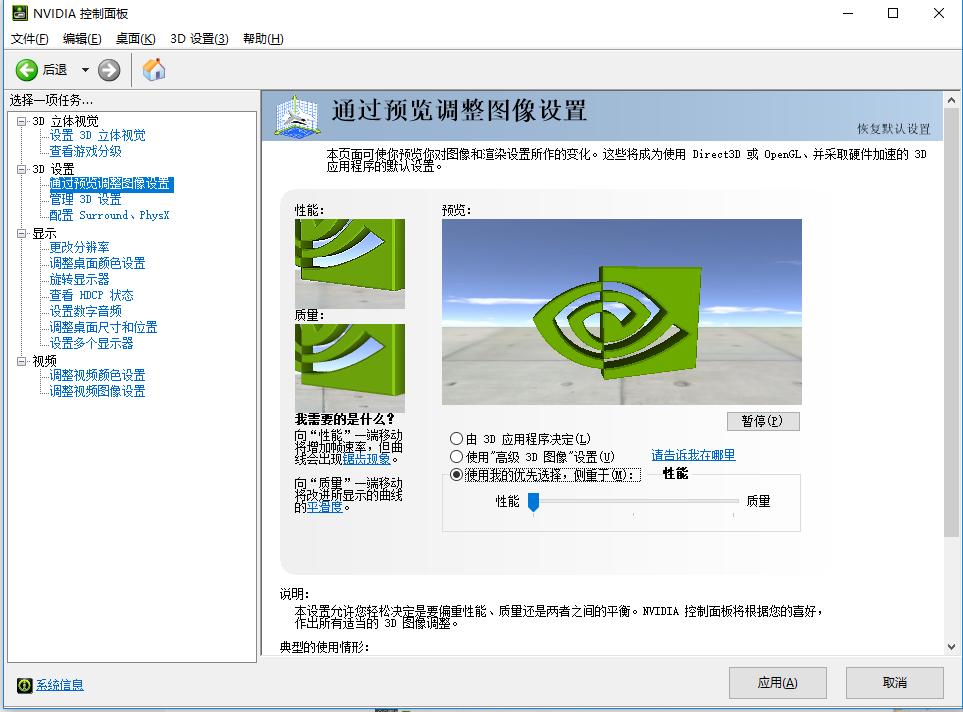Image resolution: width=963 pixels, height=712 pixels.
Task: Click the 质量 preview thumbnail
Action: click(349, 368)
